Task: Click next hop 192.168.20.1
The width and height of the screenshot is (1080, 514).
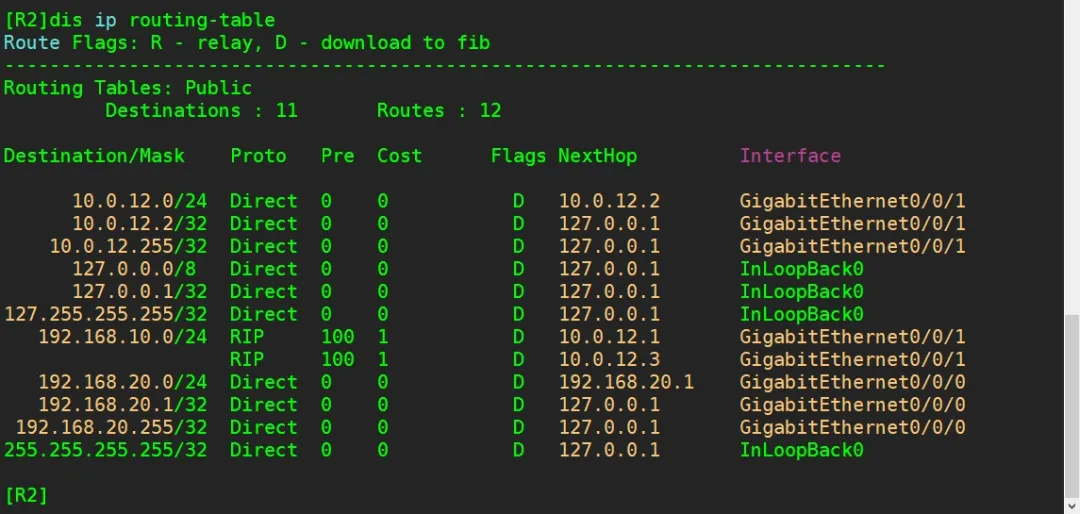Action: click(x=626, y=382)
